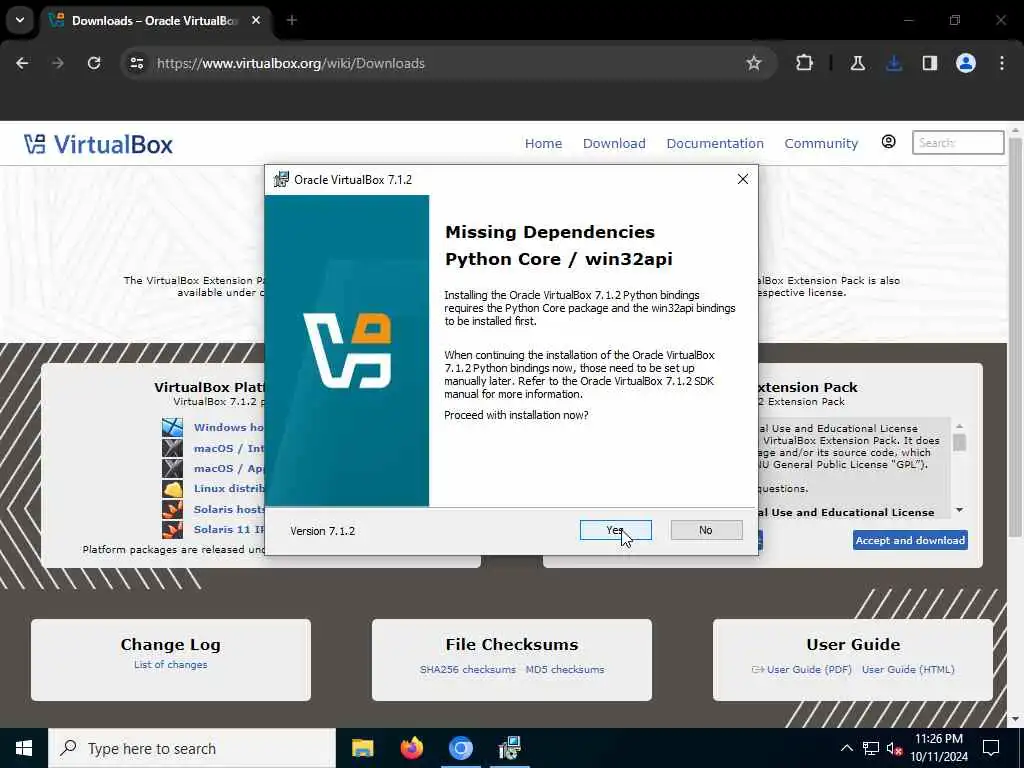Viewport: 1024px width, 768px height.
Task: Open the User Guide (HTML) link
Action: pos(908,669)
